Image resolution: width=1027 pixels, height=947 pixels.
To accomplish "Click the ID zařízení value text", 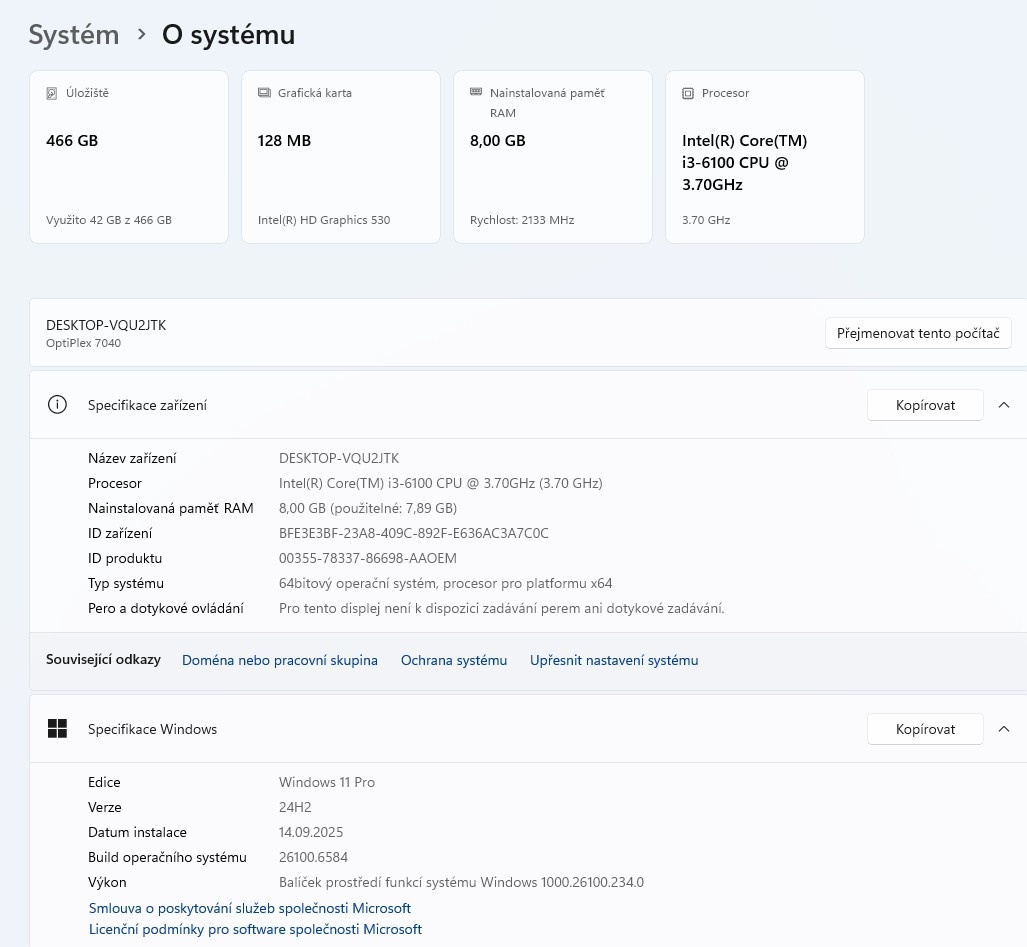I will (x=413, y=533).
